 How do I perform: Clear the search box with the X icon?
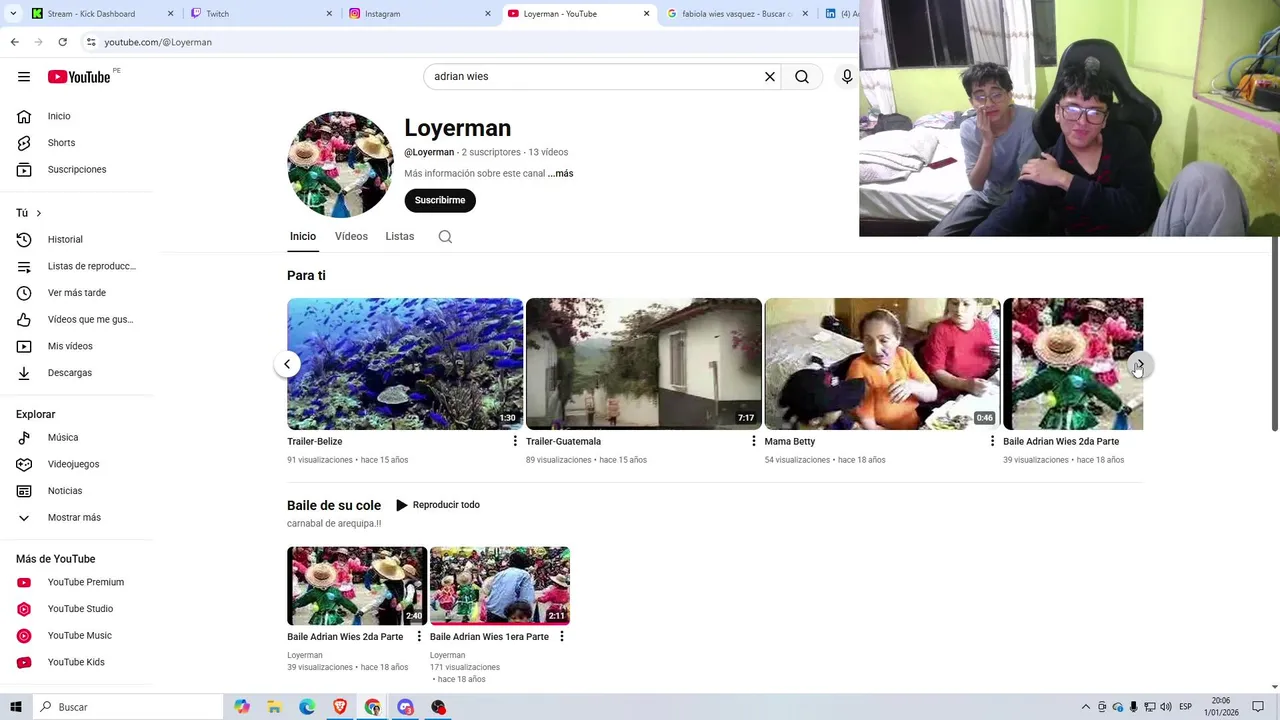(770, 77)
